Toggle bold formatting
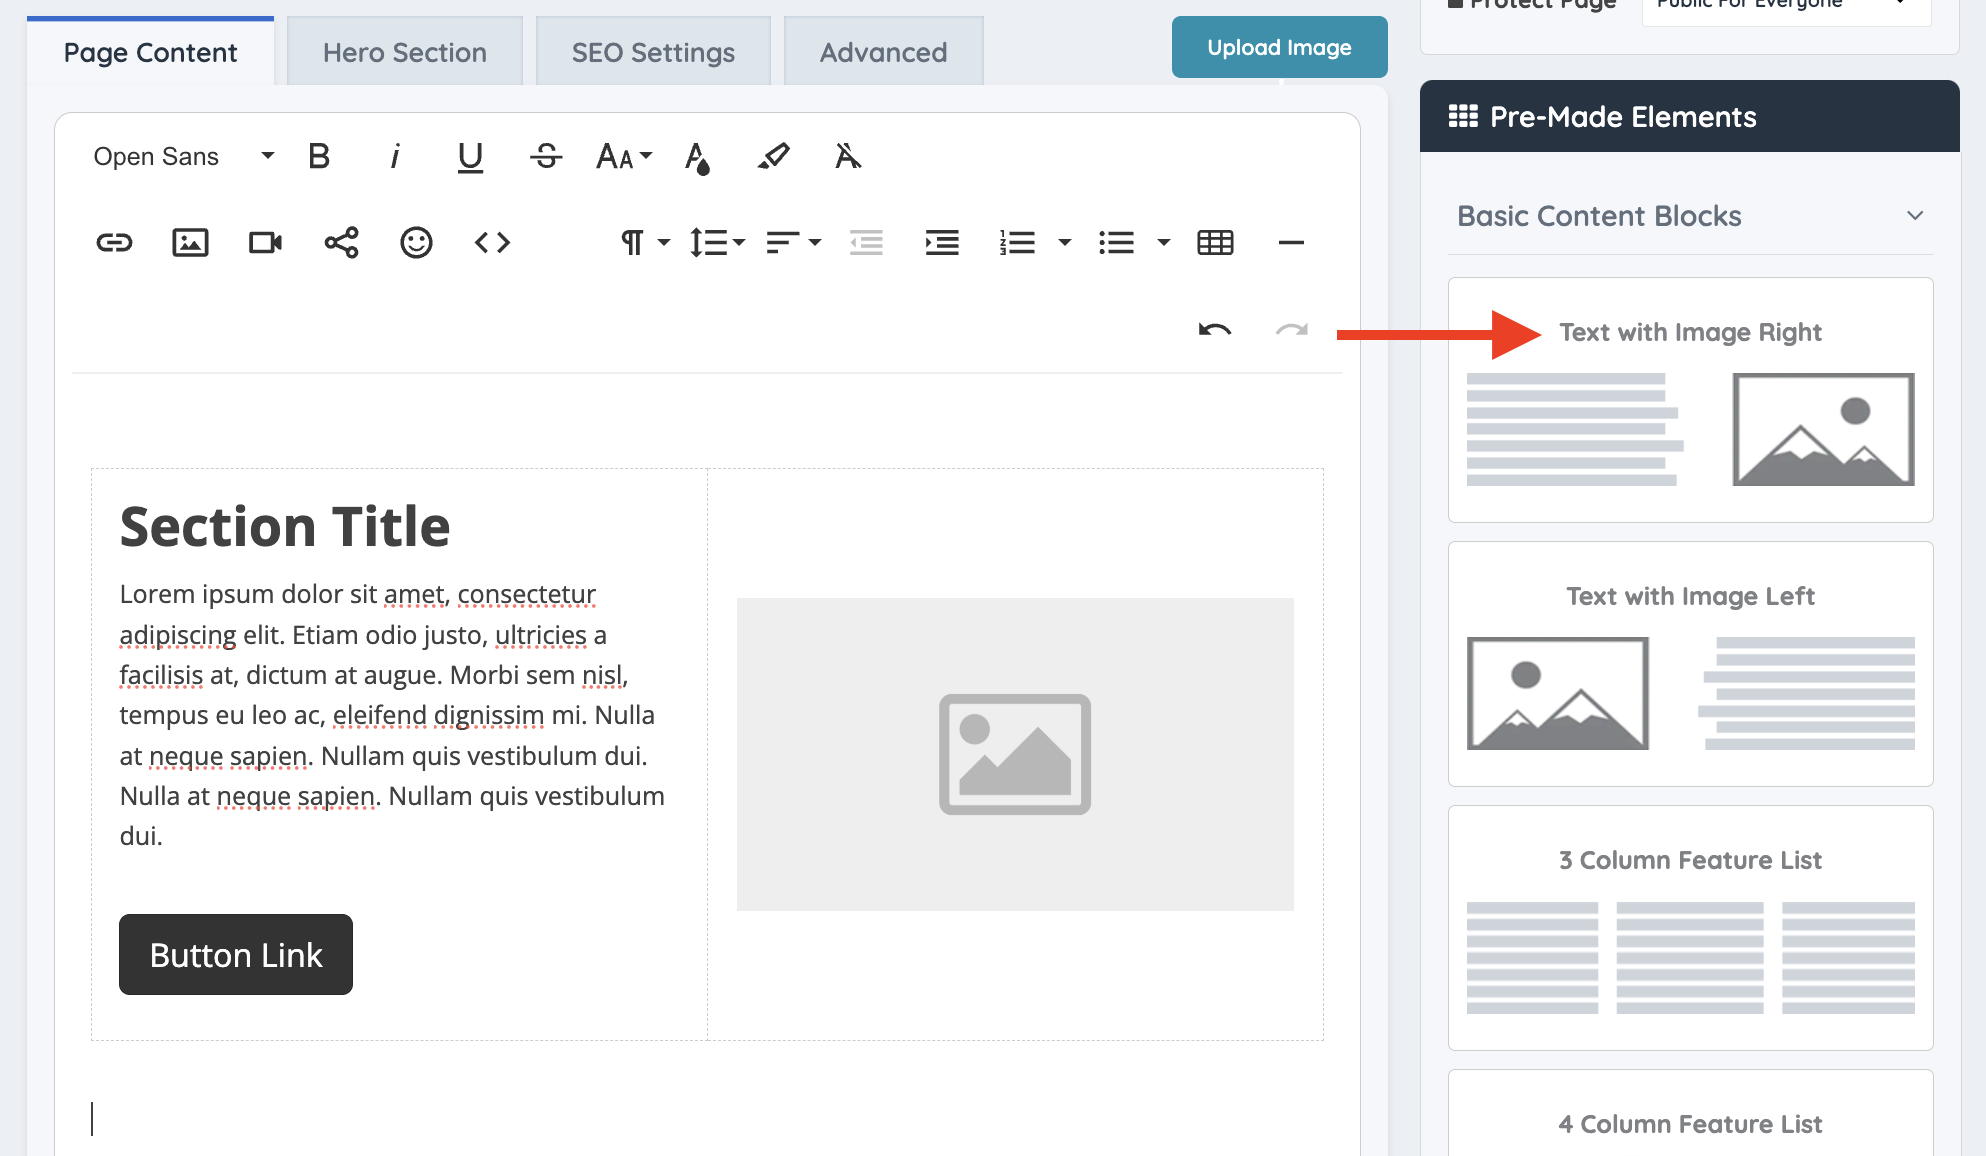This screenshot has width=1986, height=1156. pos(319,157)
